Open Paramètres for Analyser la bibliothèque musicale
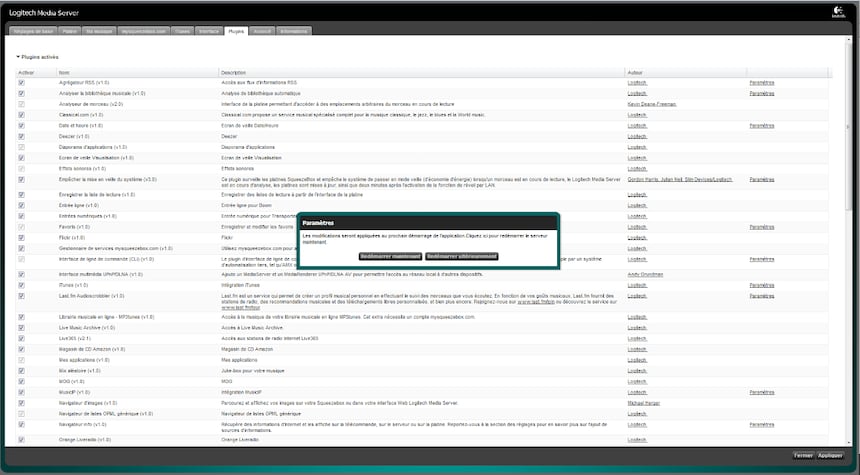The height and width of the screenshot is (475, 860). (762, 94)
